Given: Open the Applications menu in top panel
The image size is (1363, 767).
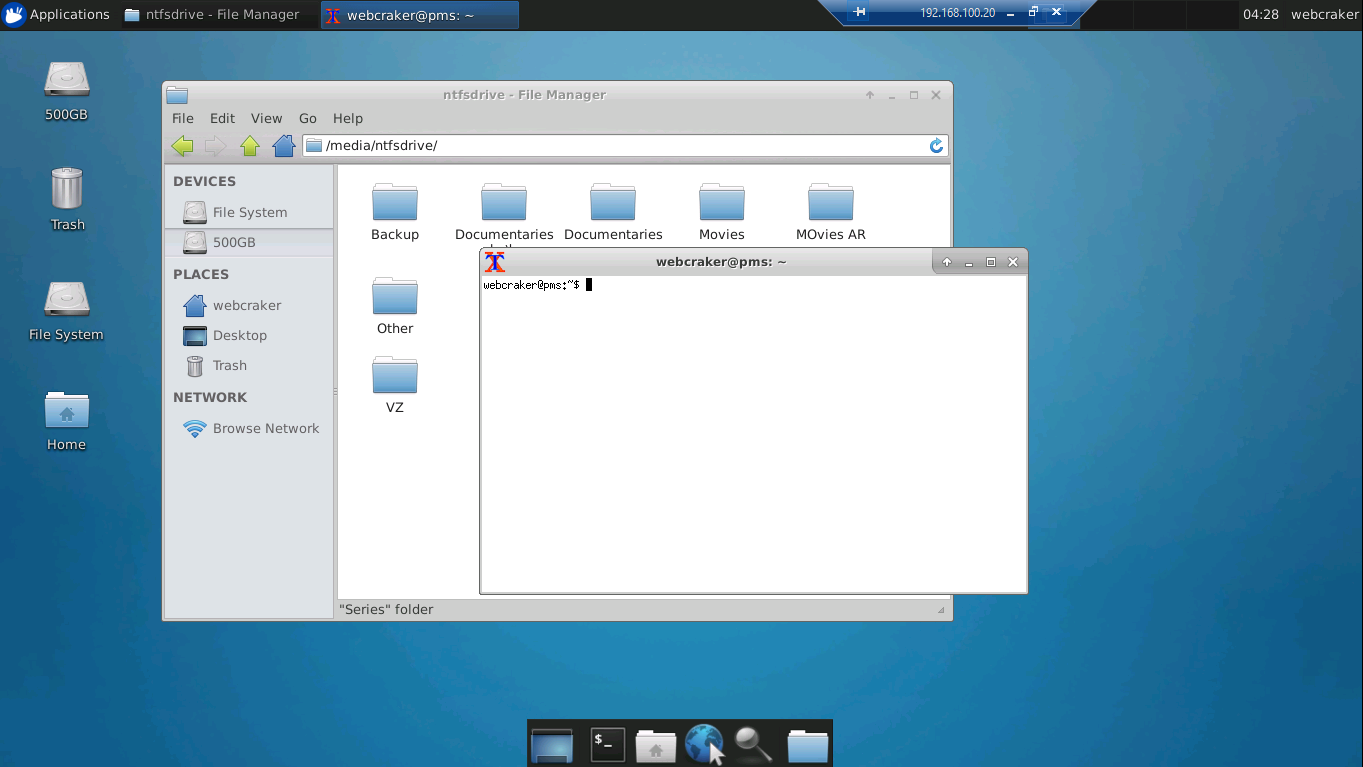Looking at the screenshot, I should (x=57, y=14).
